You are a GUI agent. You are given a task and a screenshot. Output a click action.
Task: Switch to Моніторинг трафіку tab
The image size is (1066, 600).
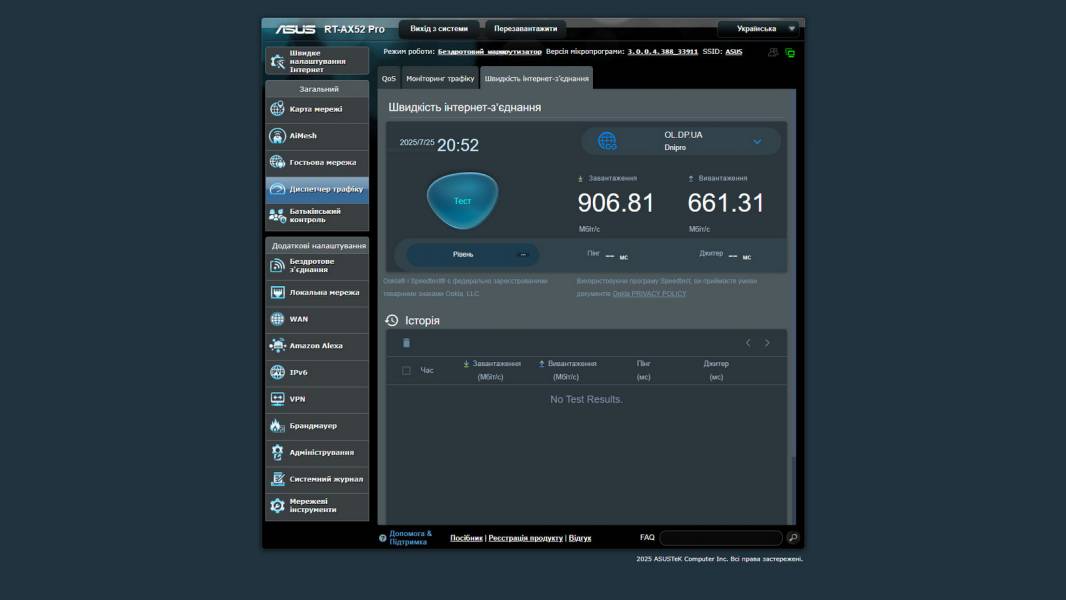click(440, 78)
